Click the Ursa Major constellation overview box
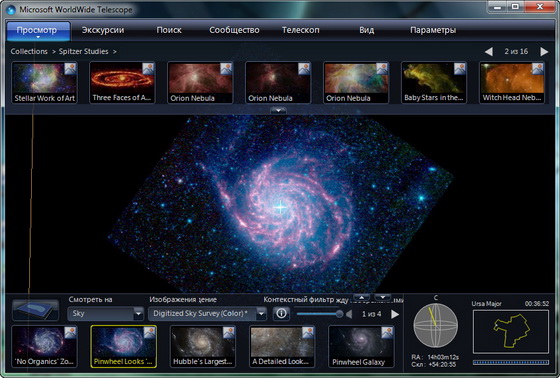The width and height of the screenshot is (560, 378). point(511,332)
